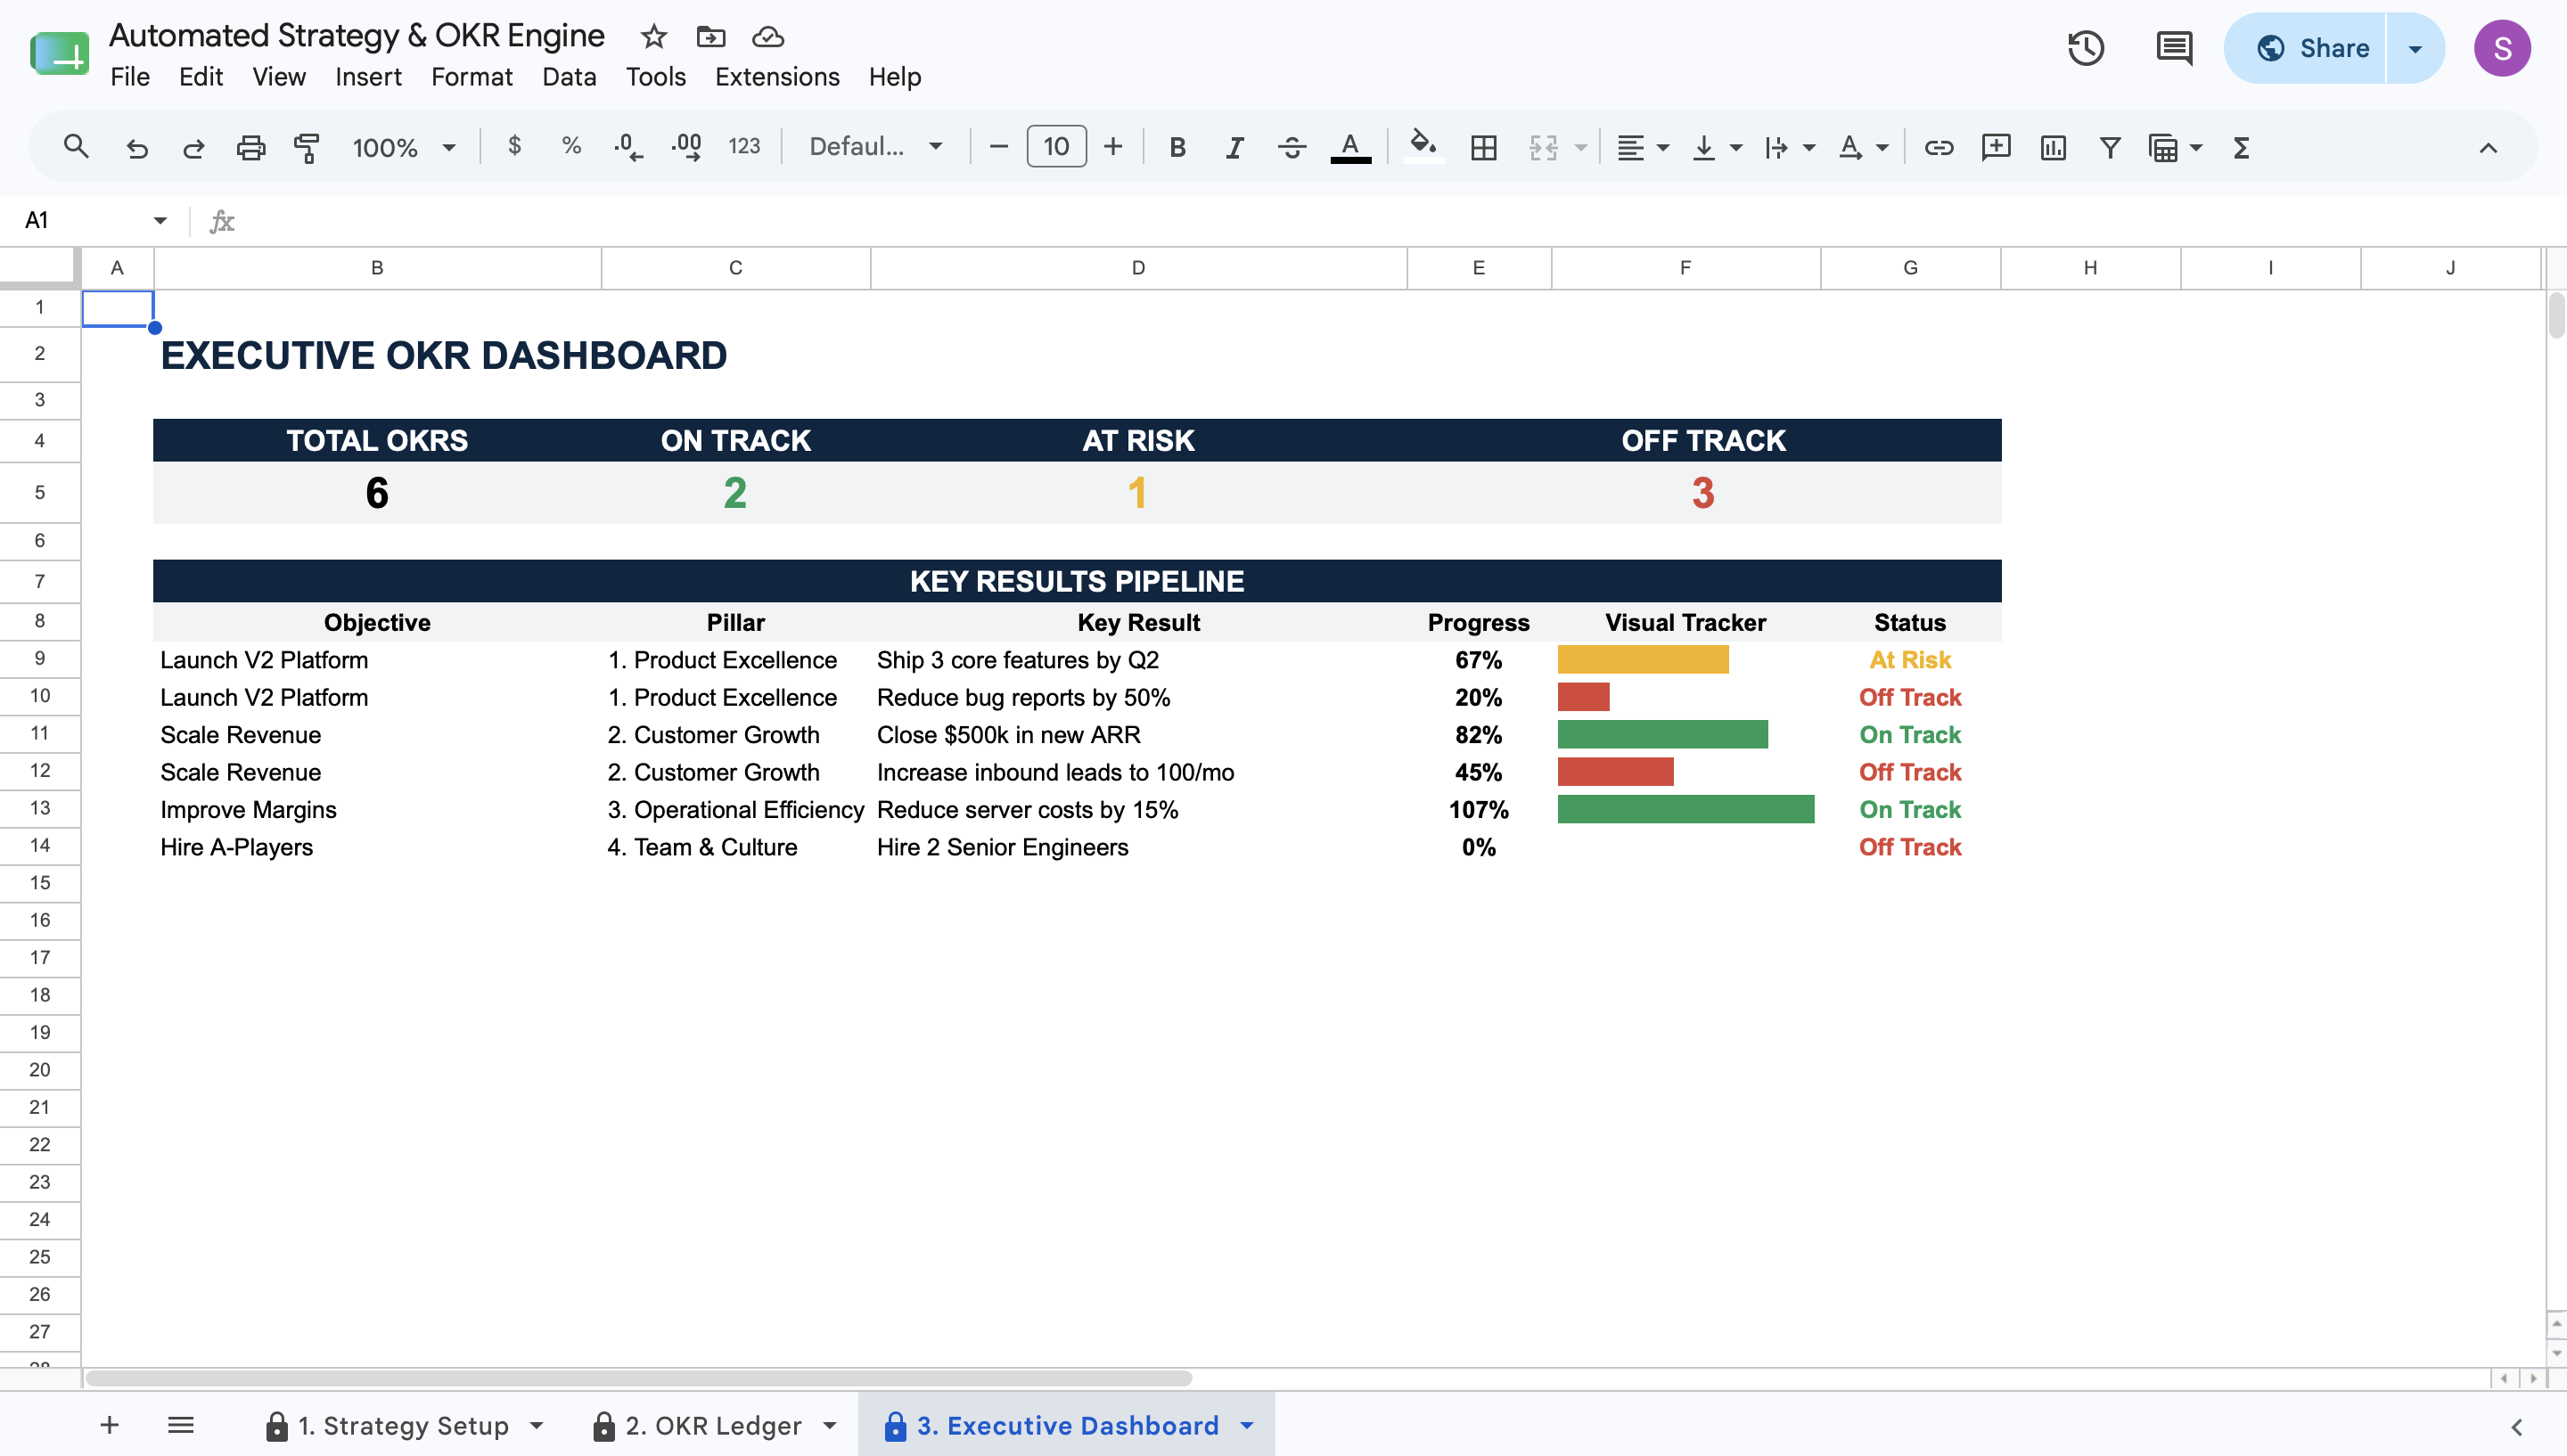Image resolution: width=2567 pixels, height=1456 pixels.
Task: Open the Insert menu
Action: [368, 76]
